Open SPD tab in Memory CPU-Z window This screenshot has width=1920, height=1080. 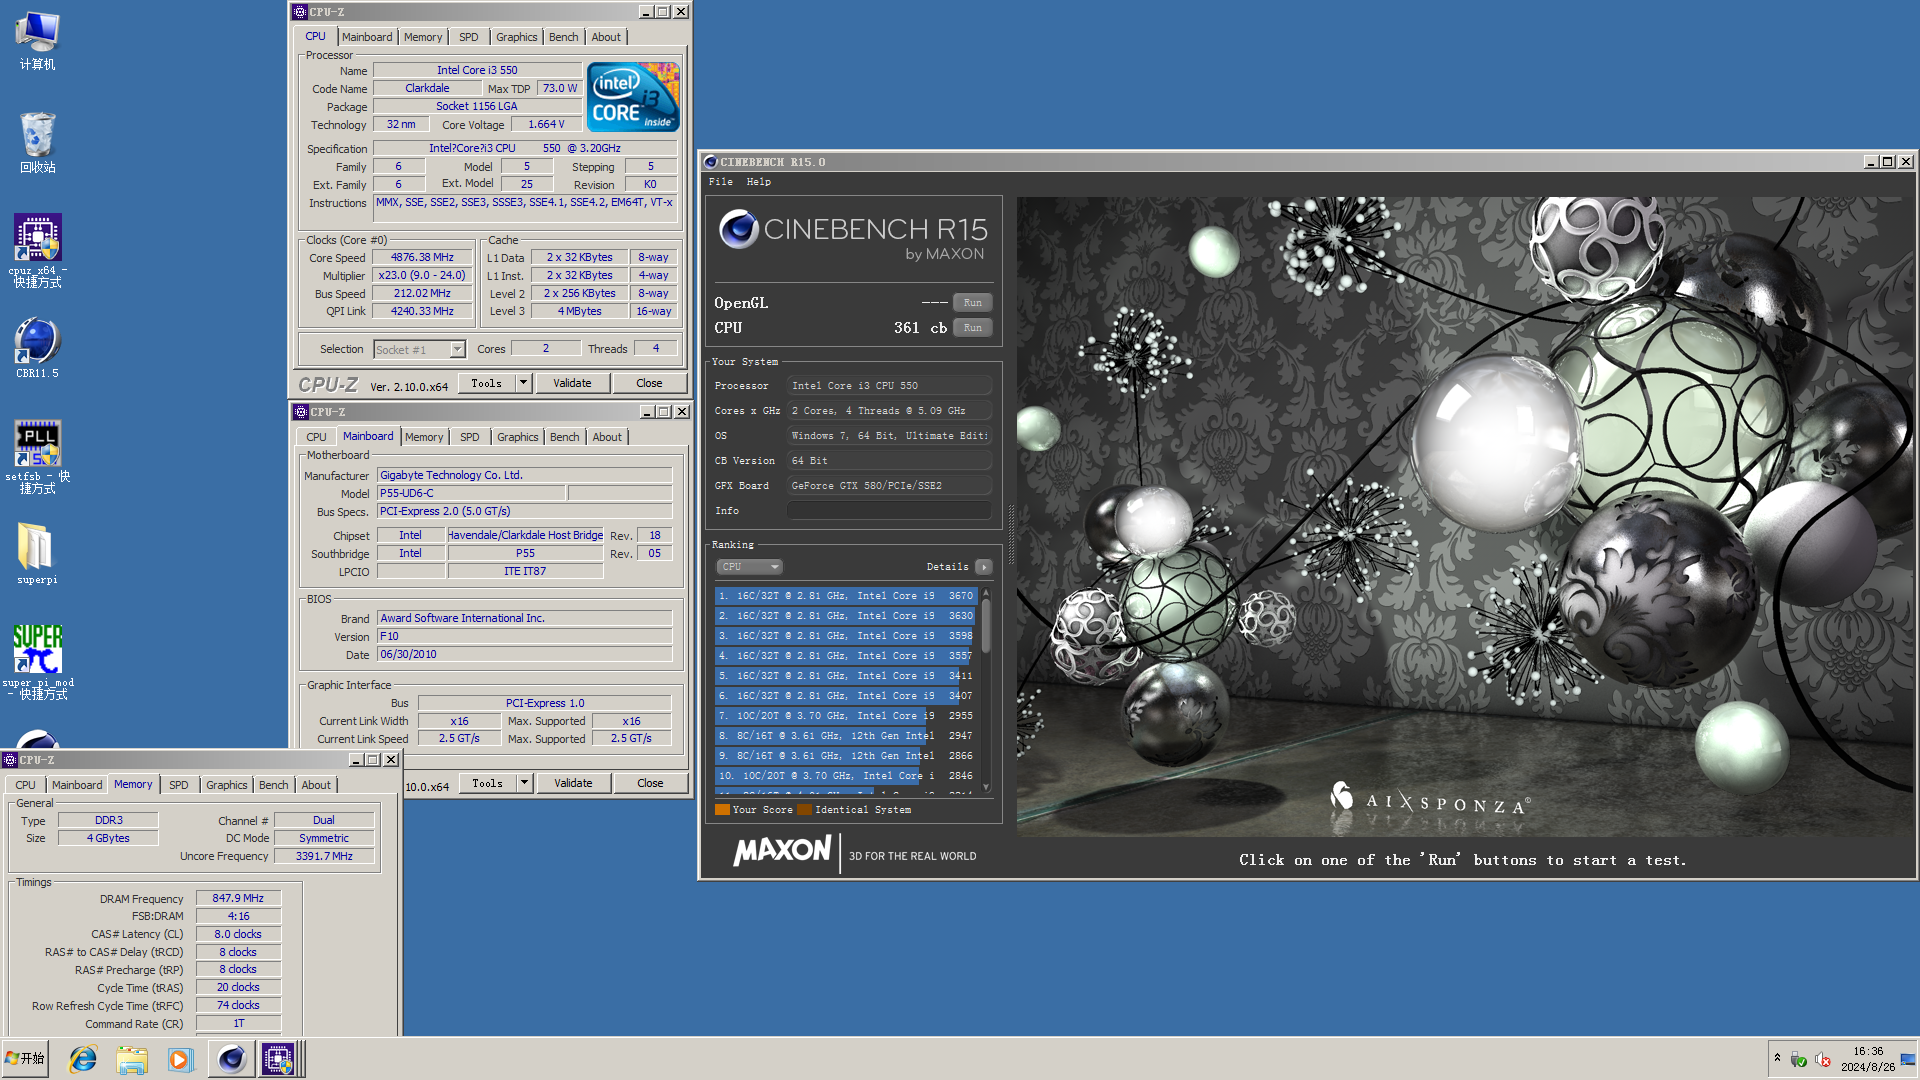coord(179,785)
